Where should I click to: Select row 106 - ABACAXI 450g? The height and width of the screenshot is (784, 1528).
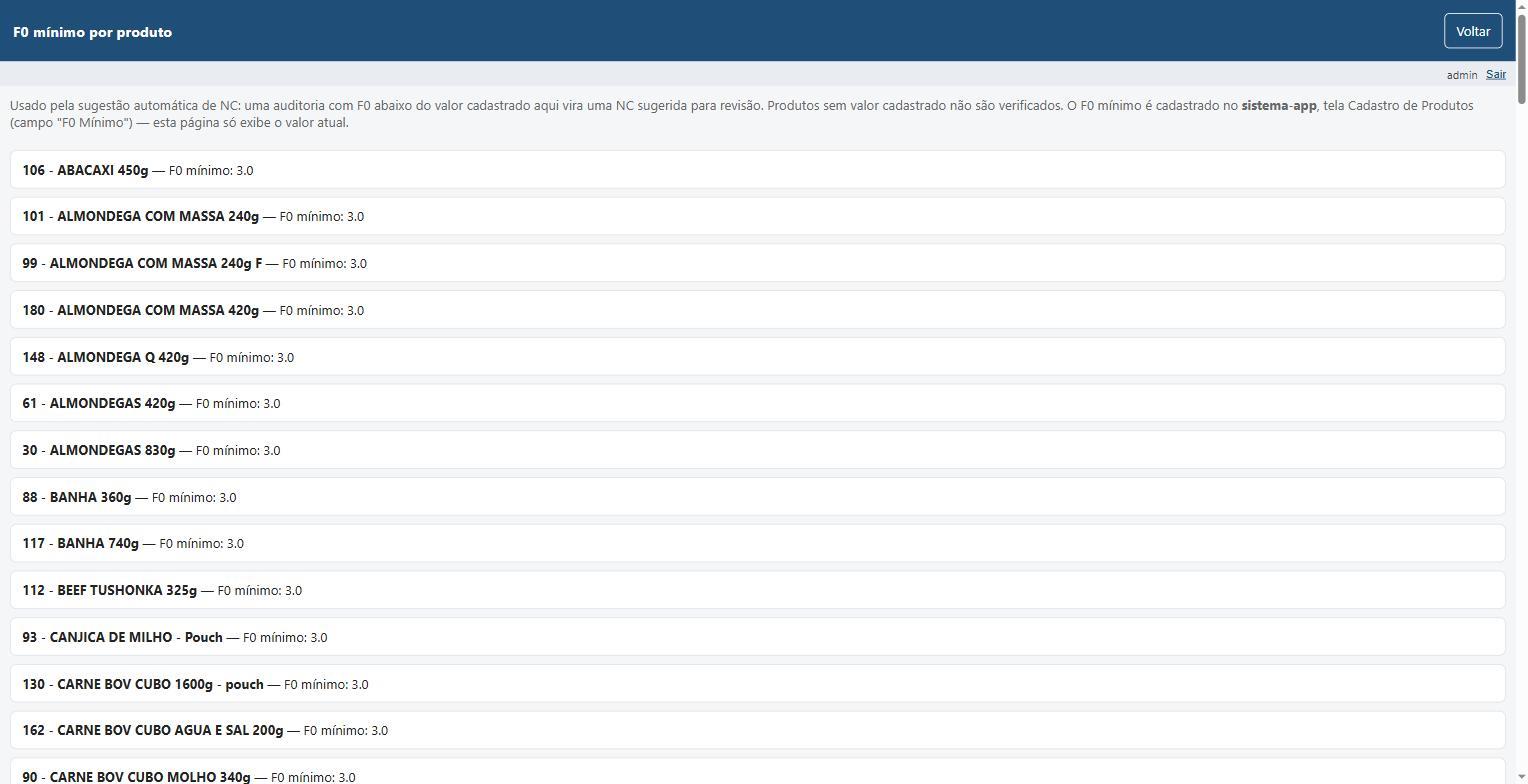coord(757,170)
